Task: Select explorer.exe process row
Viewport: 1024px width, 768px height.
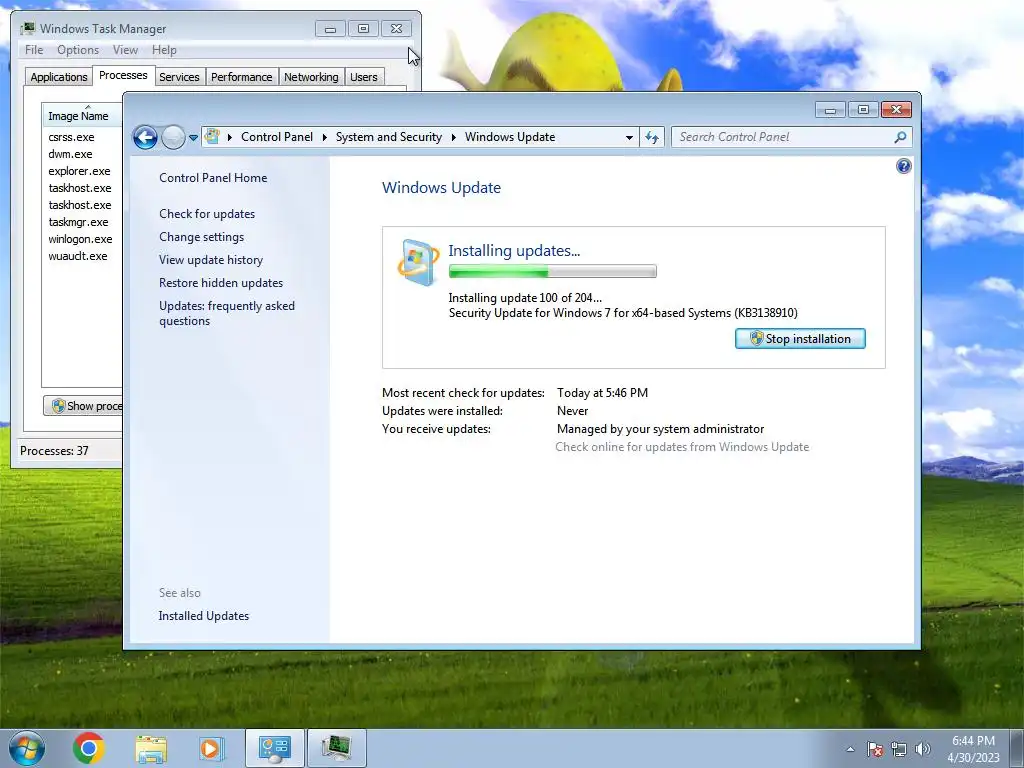Action: click(83, 171)
